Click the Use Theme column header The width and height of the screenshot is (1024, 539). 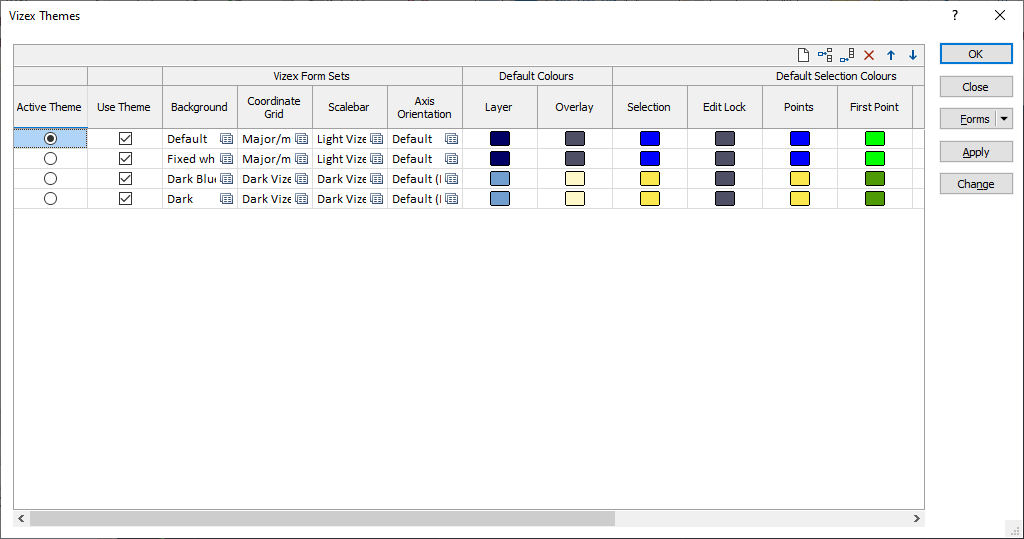click(124, 107)
